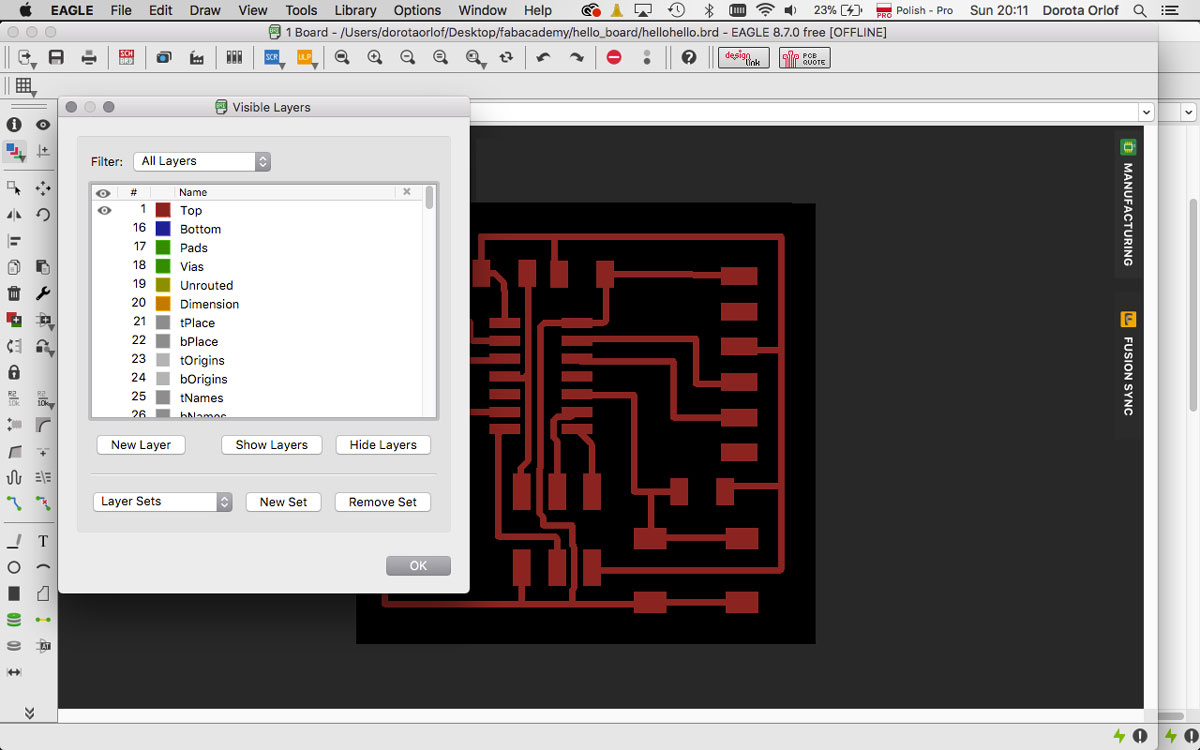Run a ULP program icon

305,58
